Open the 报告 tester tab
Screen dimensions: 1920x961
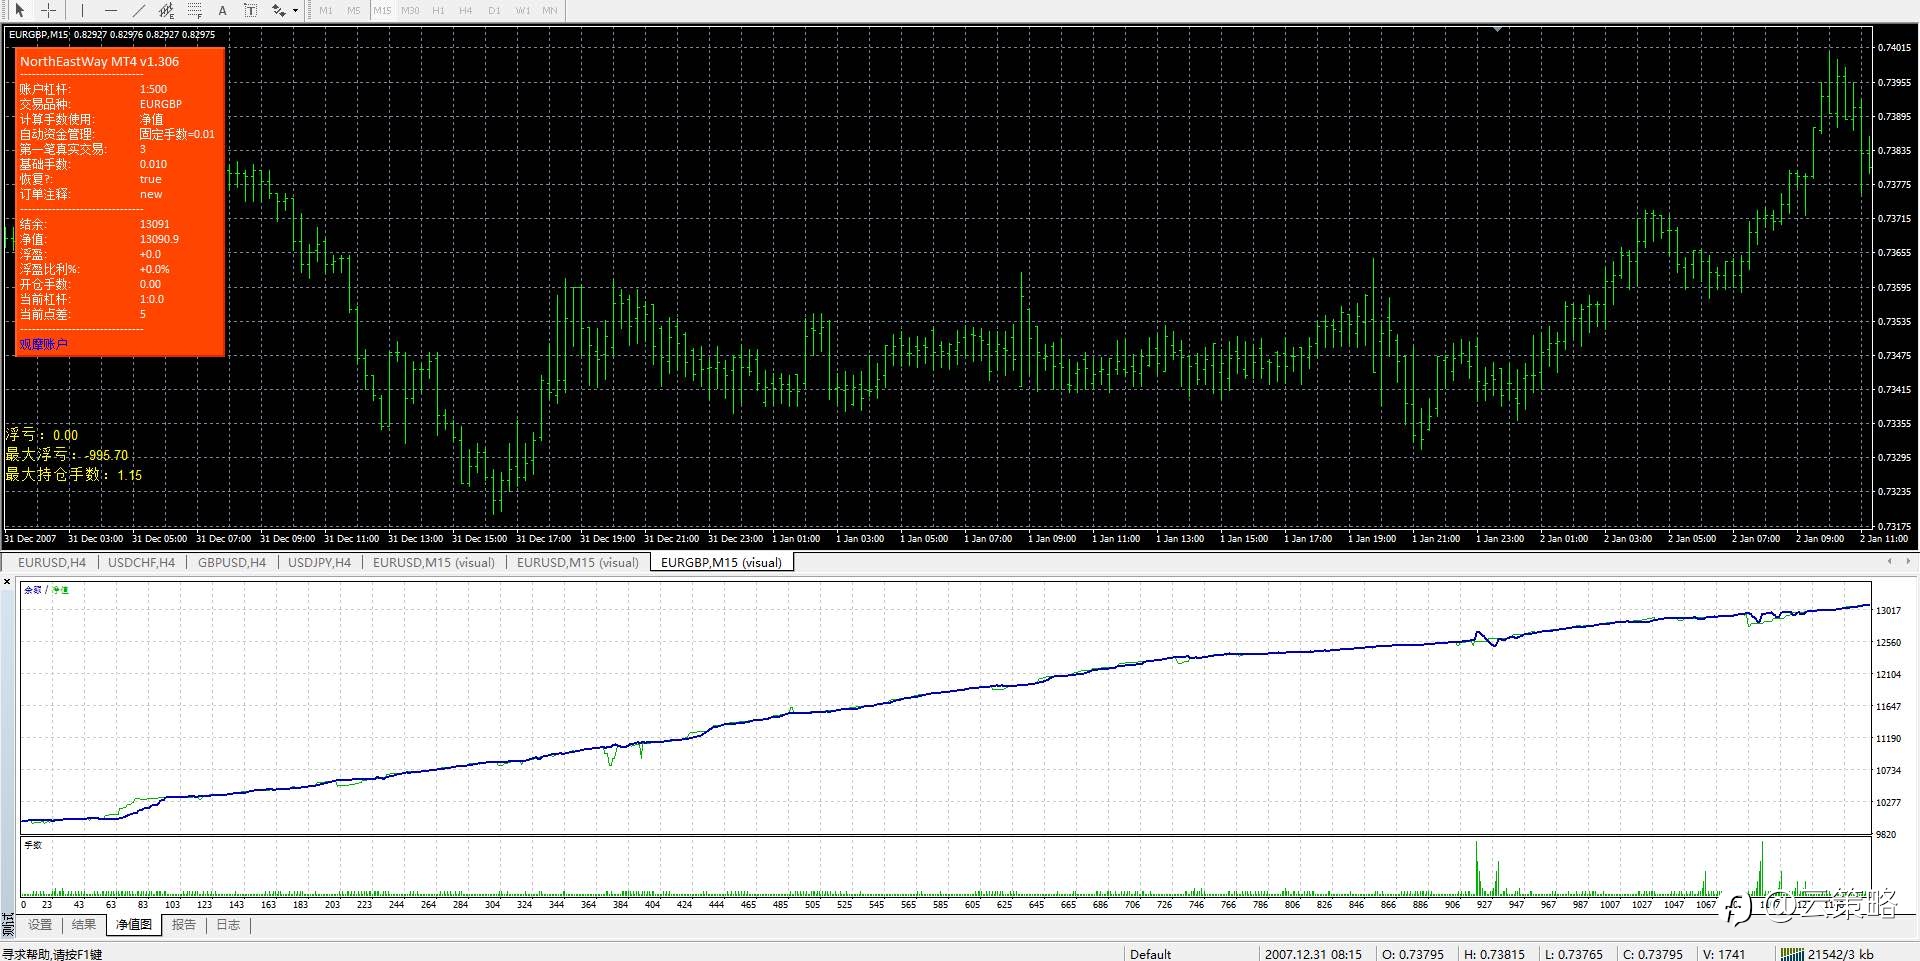point(184,925)
